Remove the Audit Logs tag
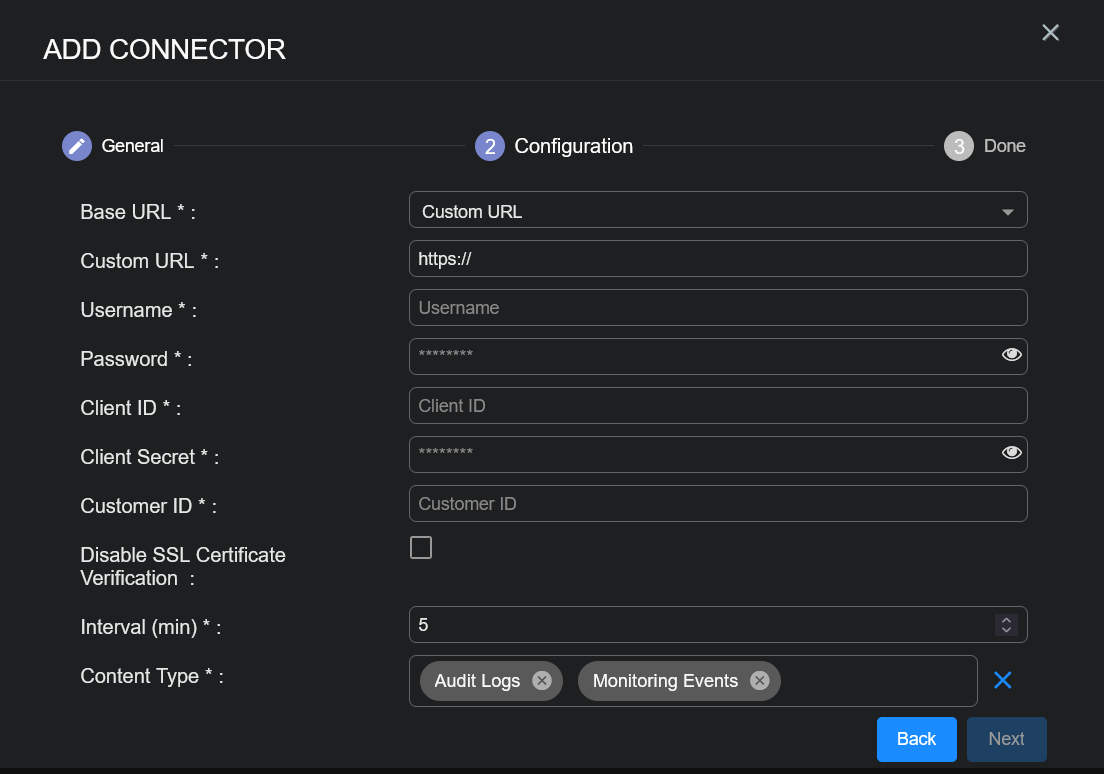The image size is (1104, 774). pos(542,681)
